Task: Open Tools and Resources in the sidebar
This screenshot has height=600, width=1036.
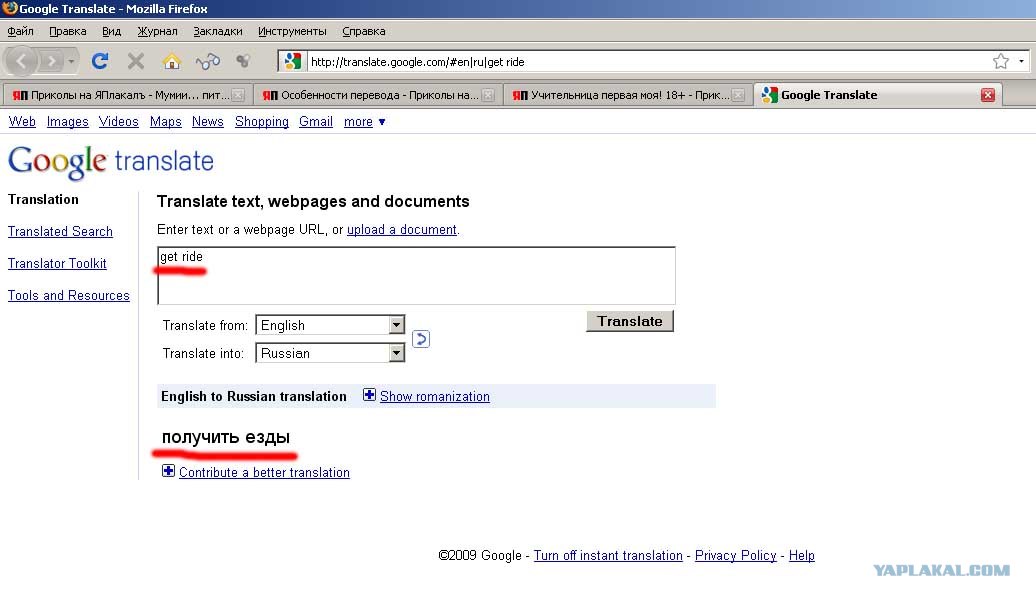Action: pyautogui.click(x=69, y=295)
